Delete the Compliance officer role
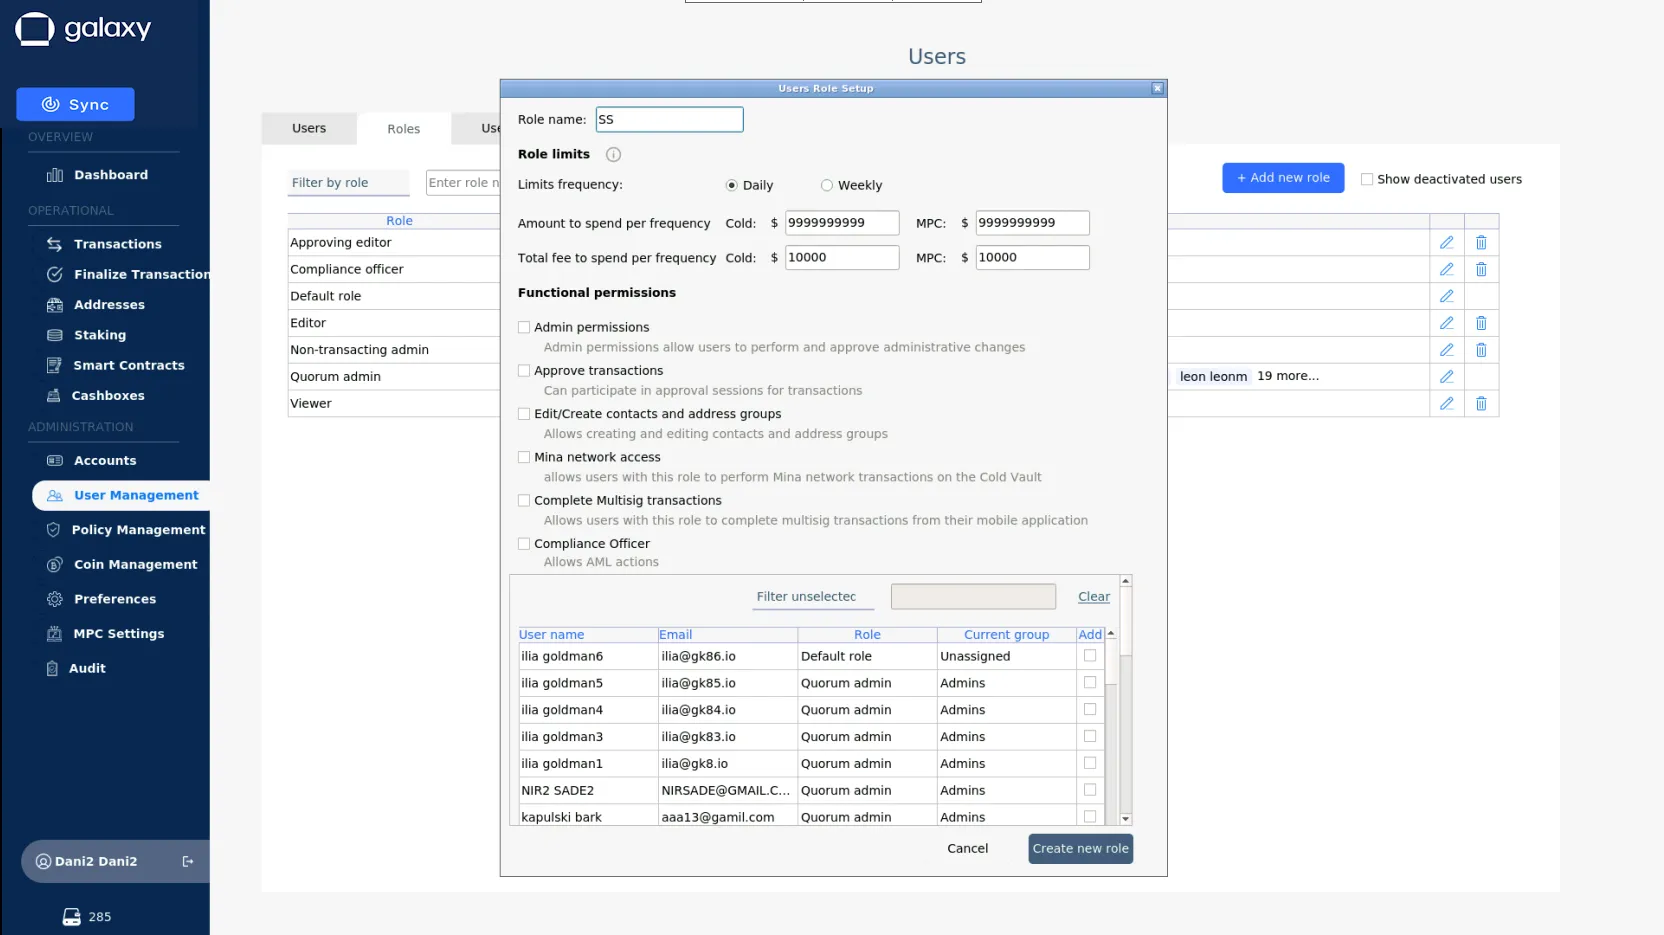 [1481, 270]
